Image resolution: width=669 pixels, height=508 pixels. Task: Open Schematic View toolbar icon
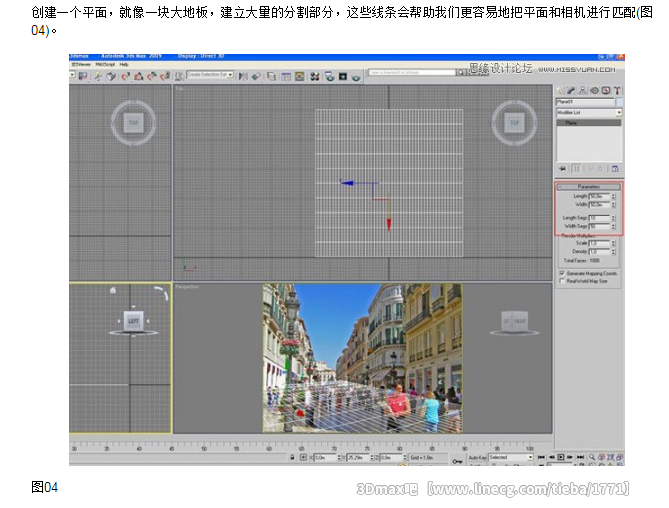click(x=300, y=76)
